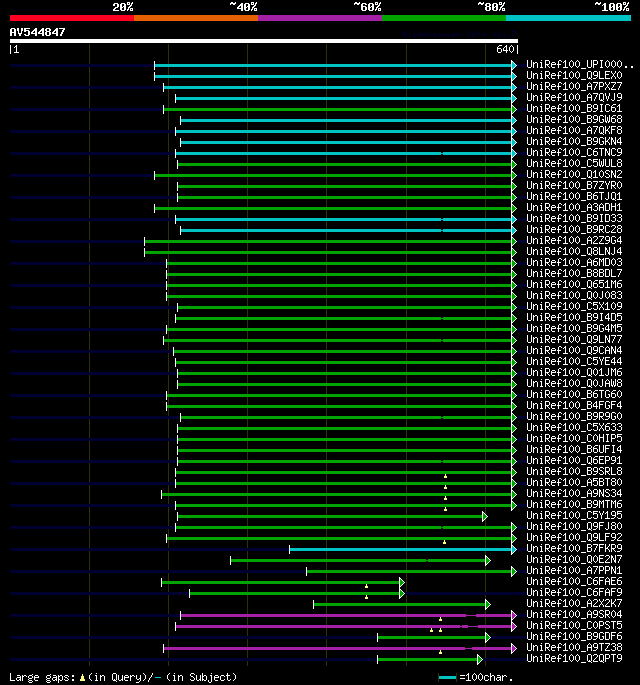
Task: Select the UniRef100_A7QVJ9 label
Action: click(x=574, y=97)
